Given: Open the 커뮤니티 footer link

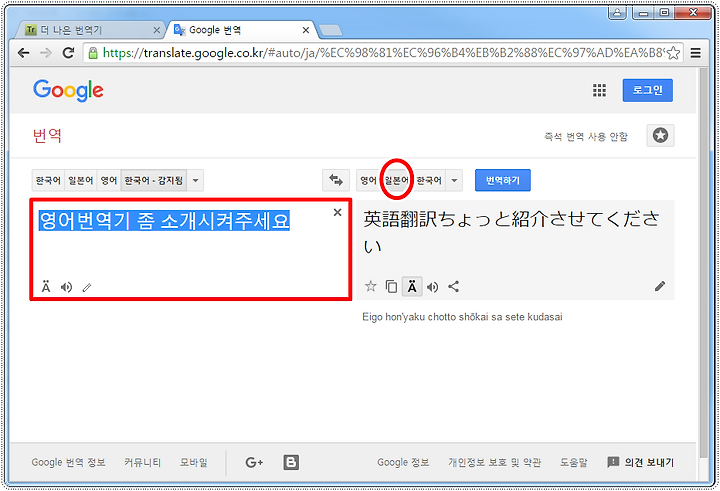Looking at the screenshot, I should point(142,462).
